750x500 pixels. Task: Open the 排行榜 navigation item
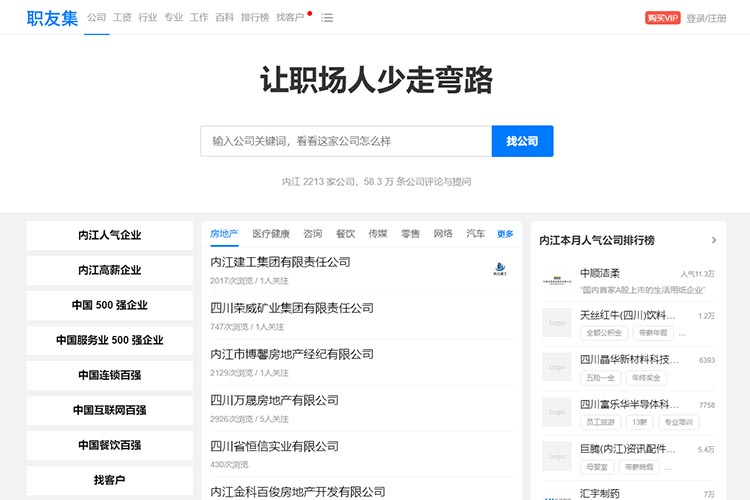pyautogui.click(x=255, y=18)
